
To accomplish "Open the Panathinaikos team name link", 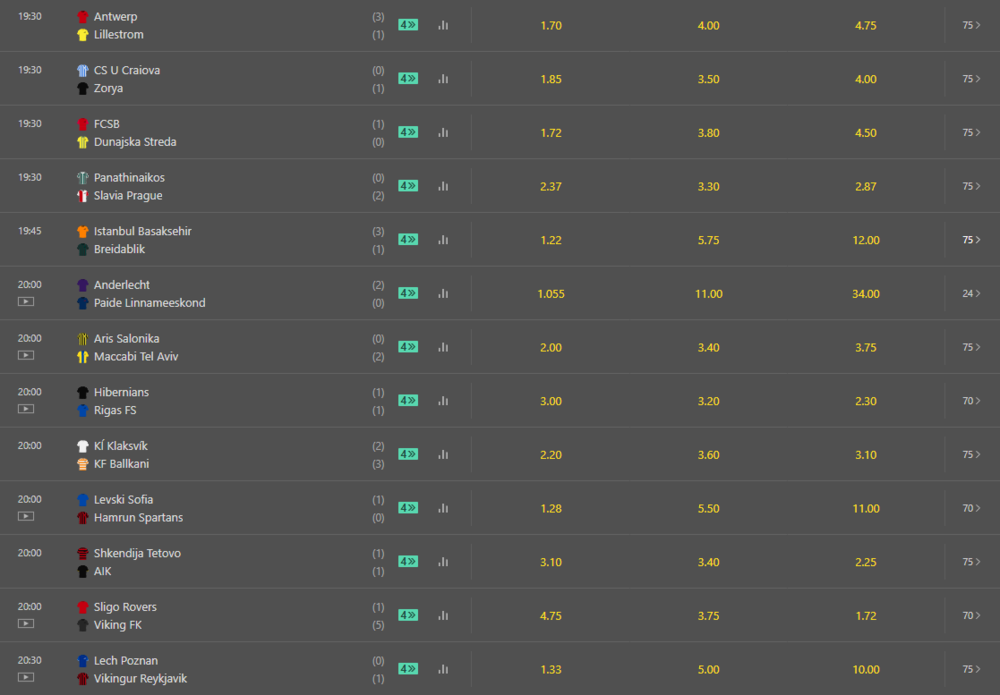I will click(129, 178).
